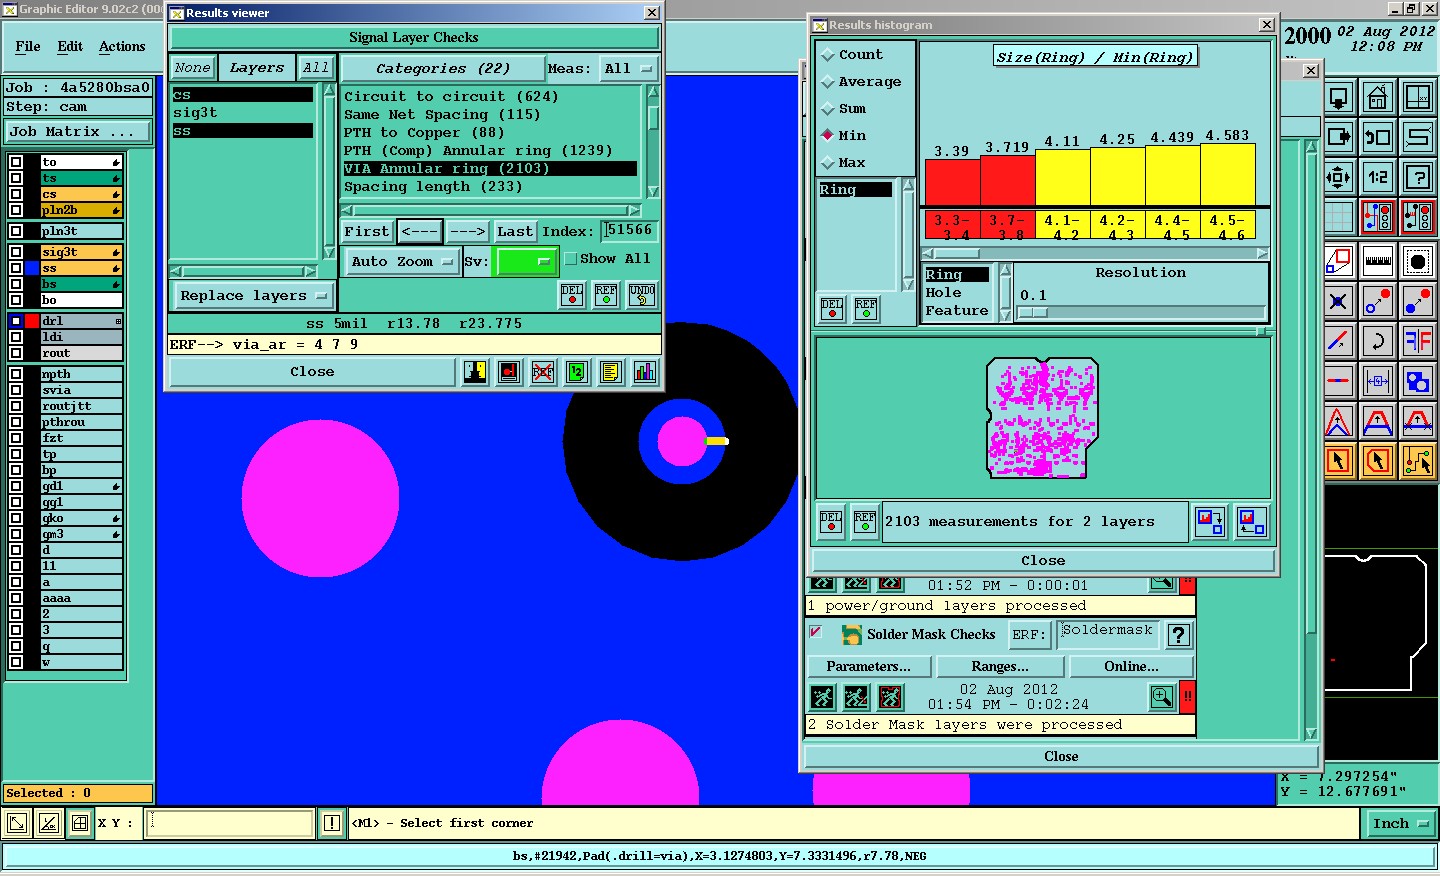Click the crossed-out REF icon

click(543, 372)
